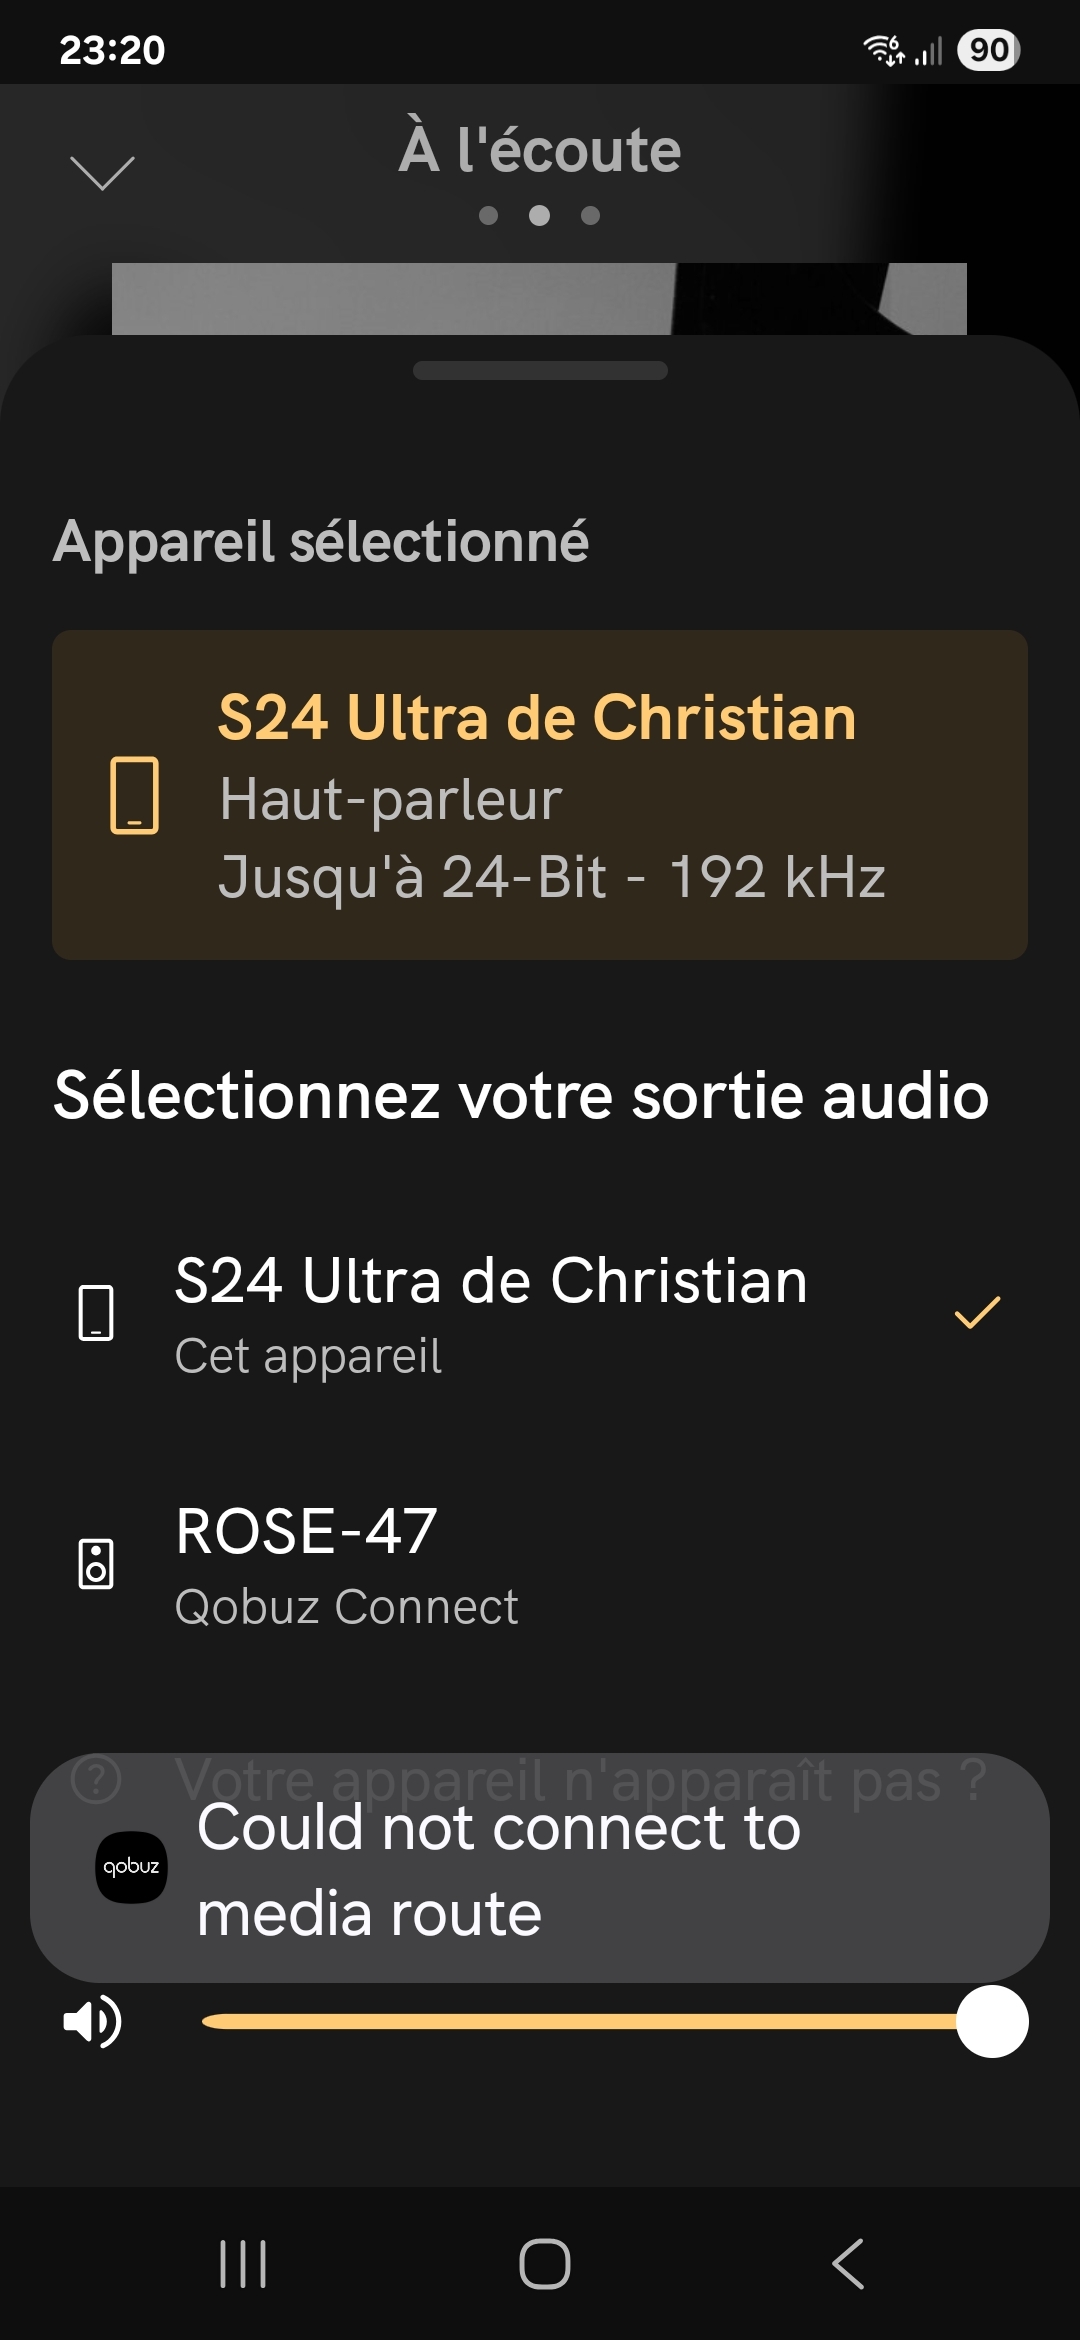Tap the À l'écoute title
1080x2340 pixels.
tap(540, 150)
